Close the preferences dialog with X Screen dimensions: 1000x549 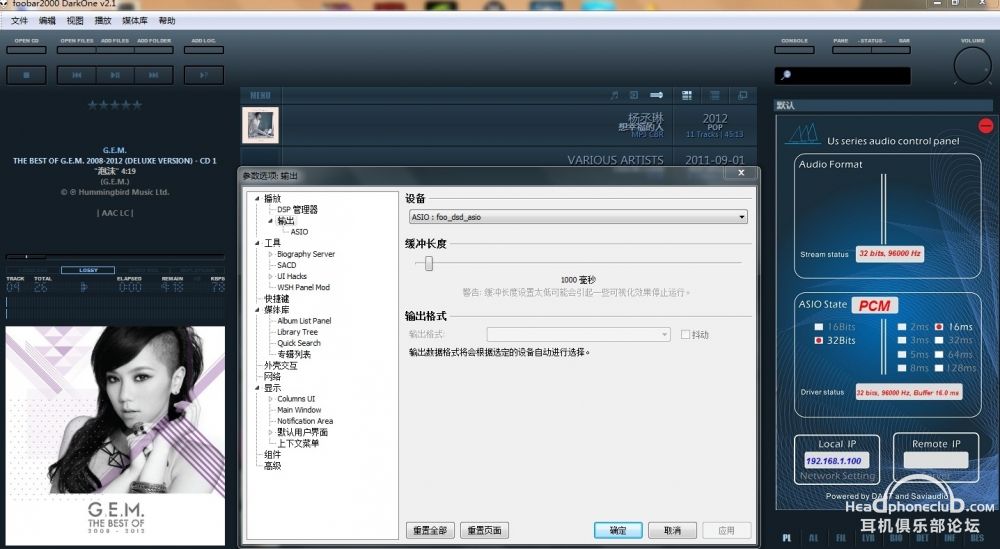pos(741,173)
